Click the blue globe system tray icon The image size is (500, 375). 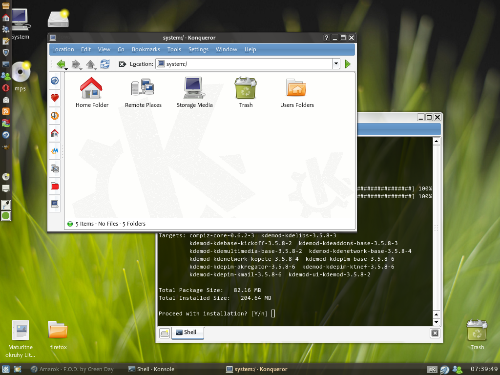click(x=444, y=369)
